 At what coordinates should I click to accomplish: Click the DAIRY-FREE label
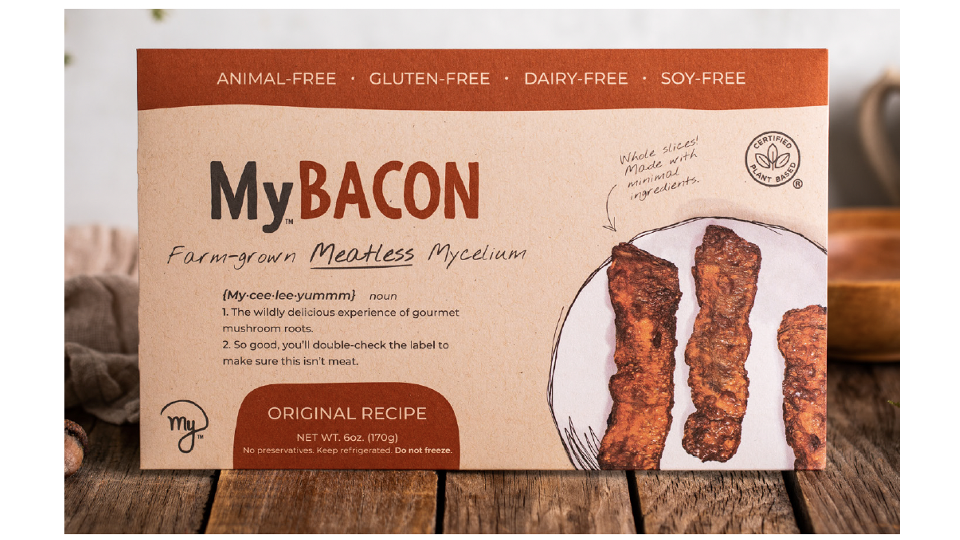(576, 79)
